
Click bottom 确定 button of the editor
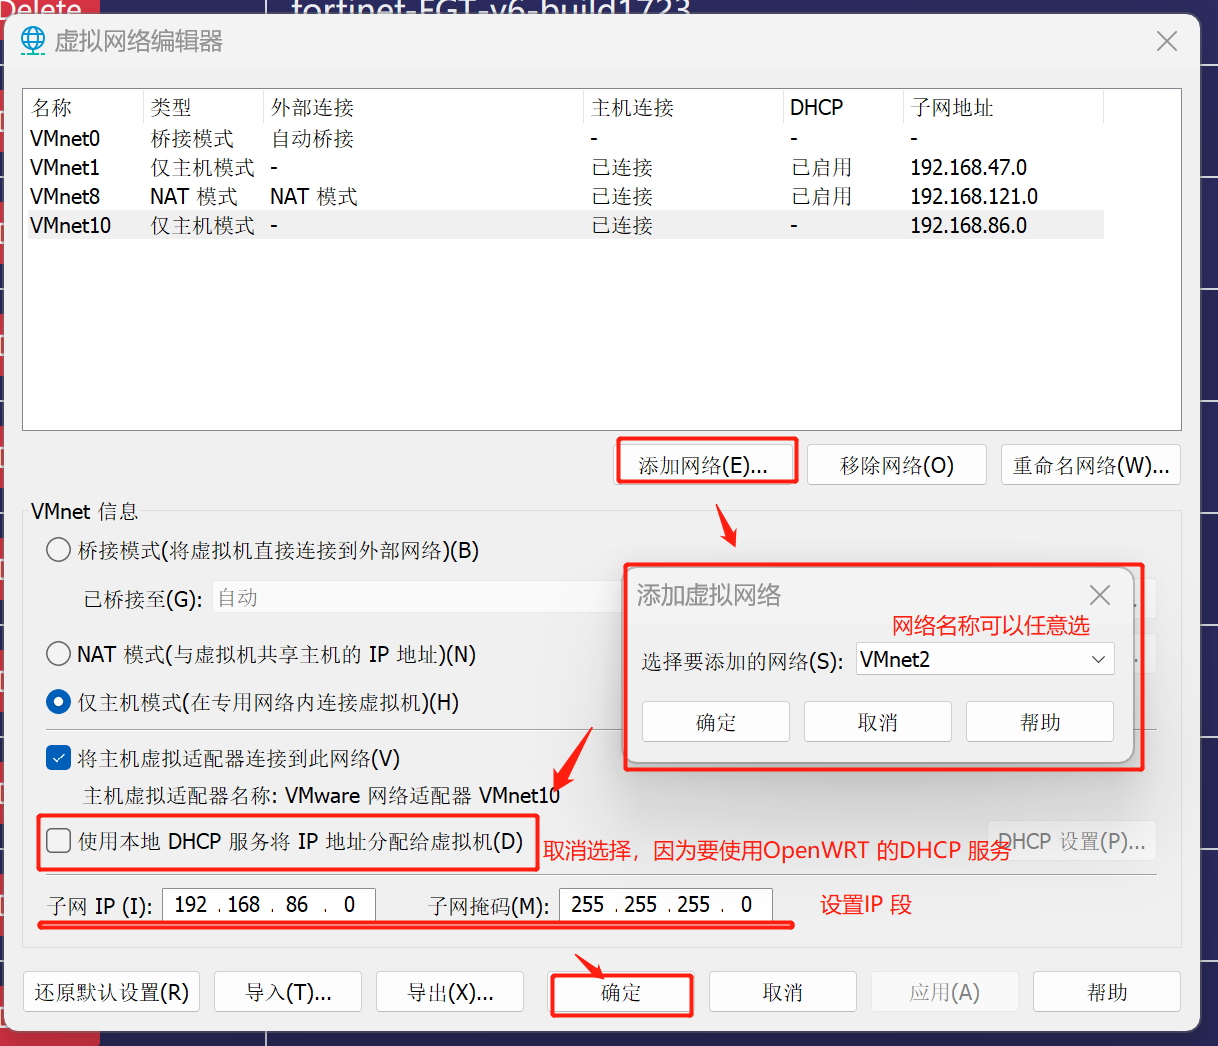(621, 992)
